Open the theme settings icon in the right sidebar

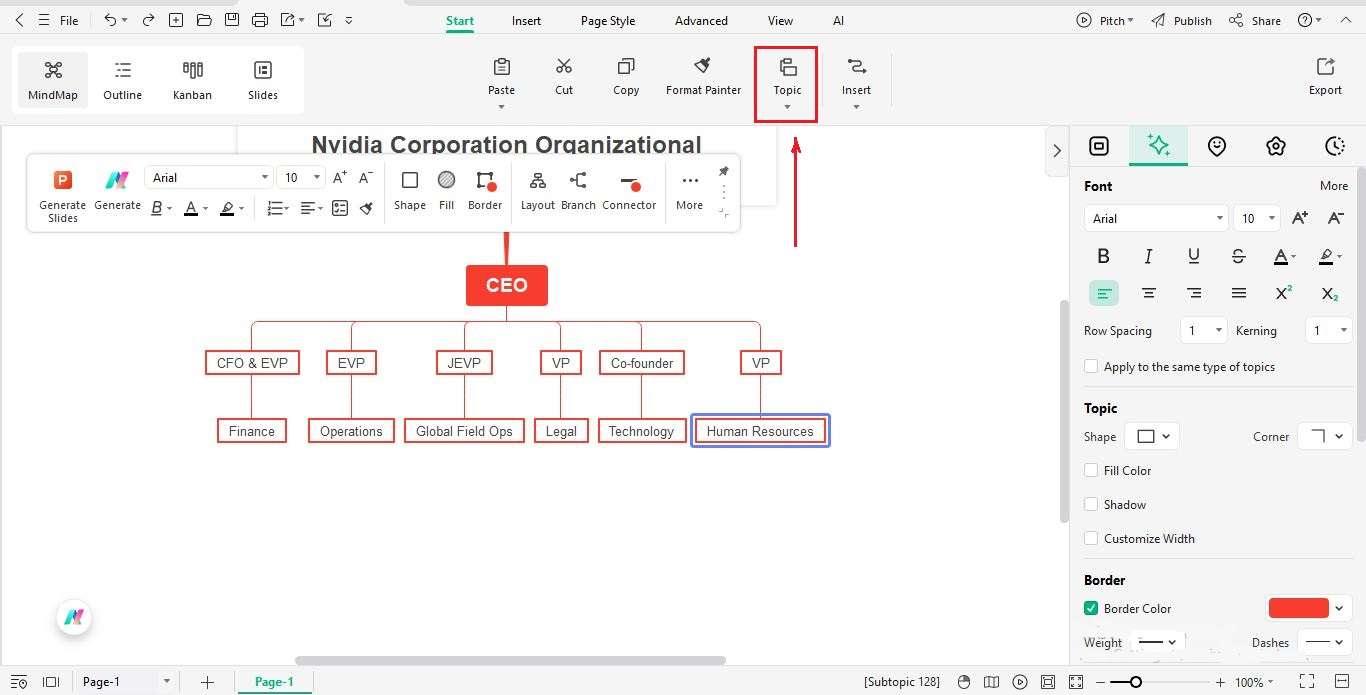(1276, 146)
